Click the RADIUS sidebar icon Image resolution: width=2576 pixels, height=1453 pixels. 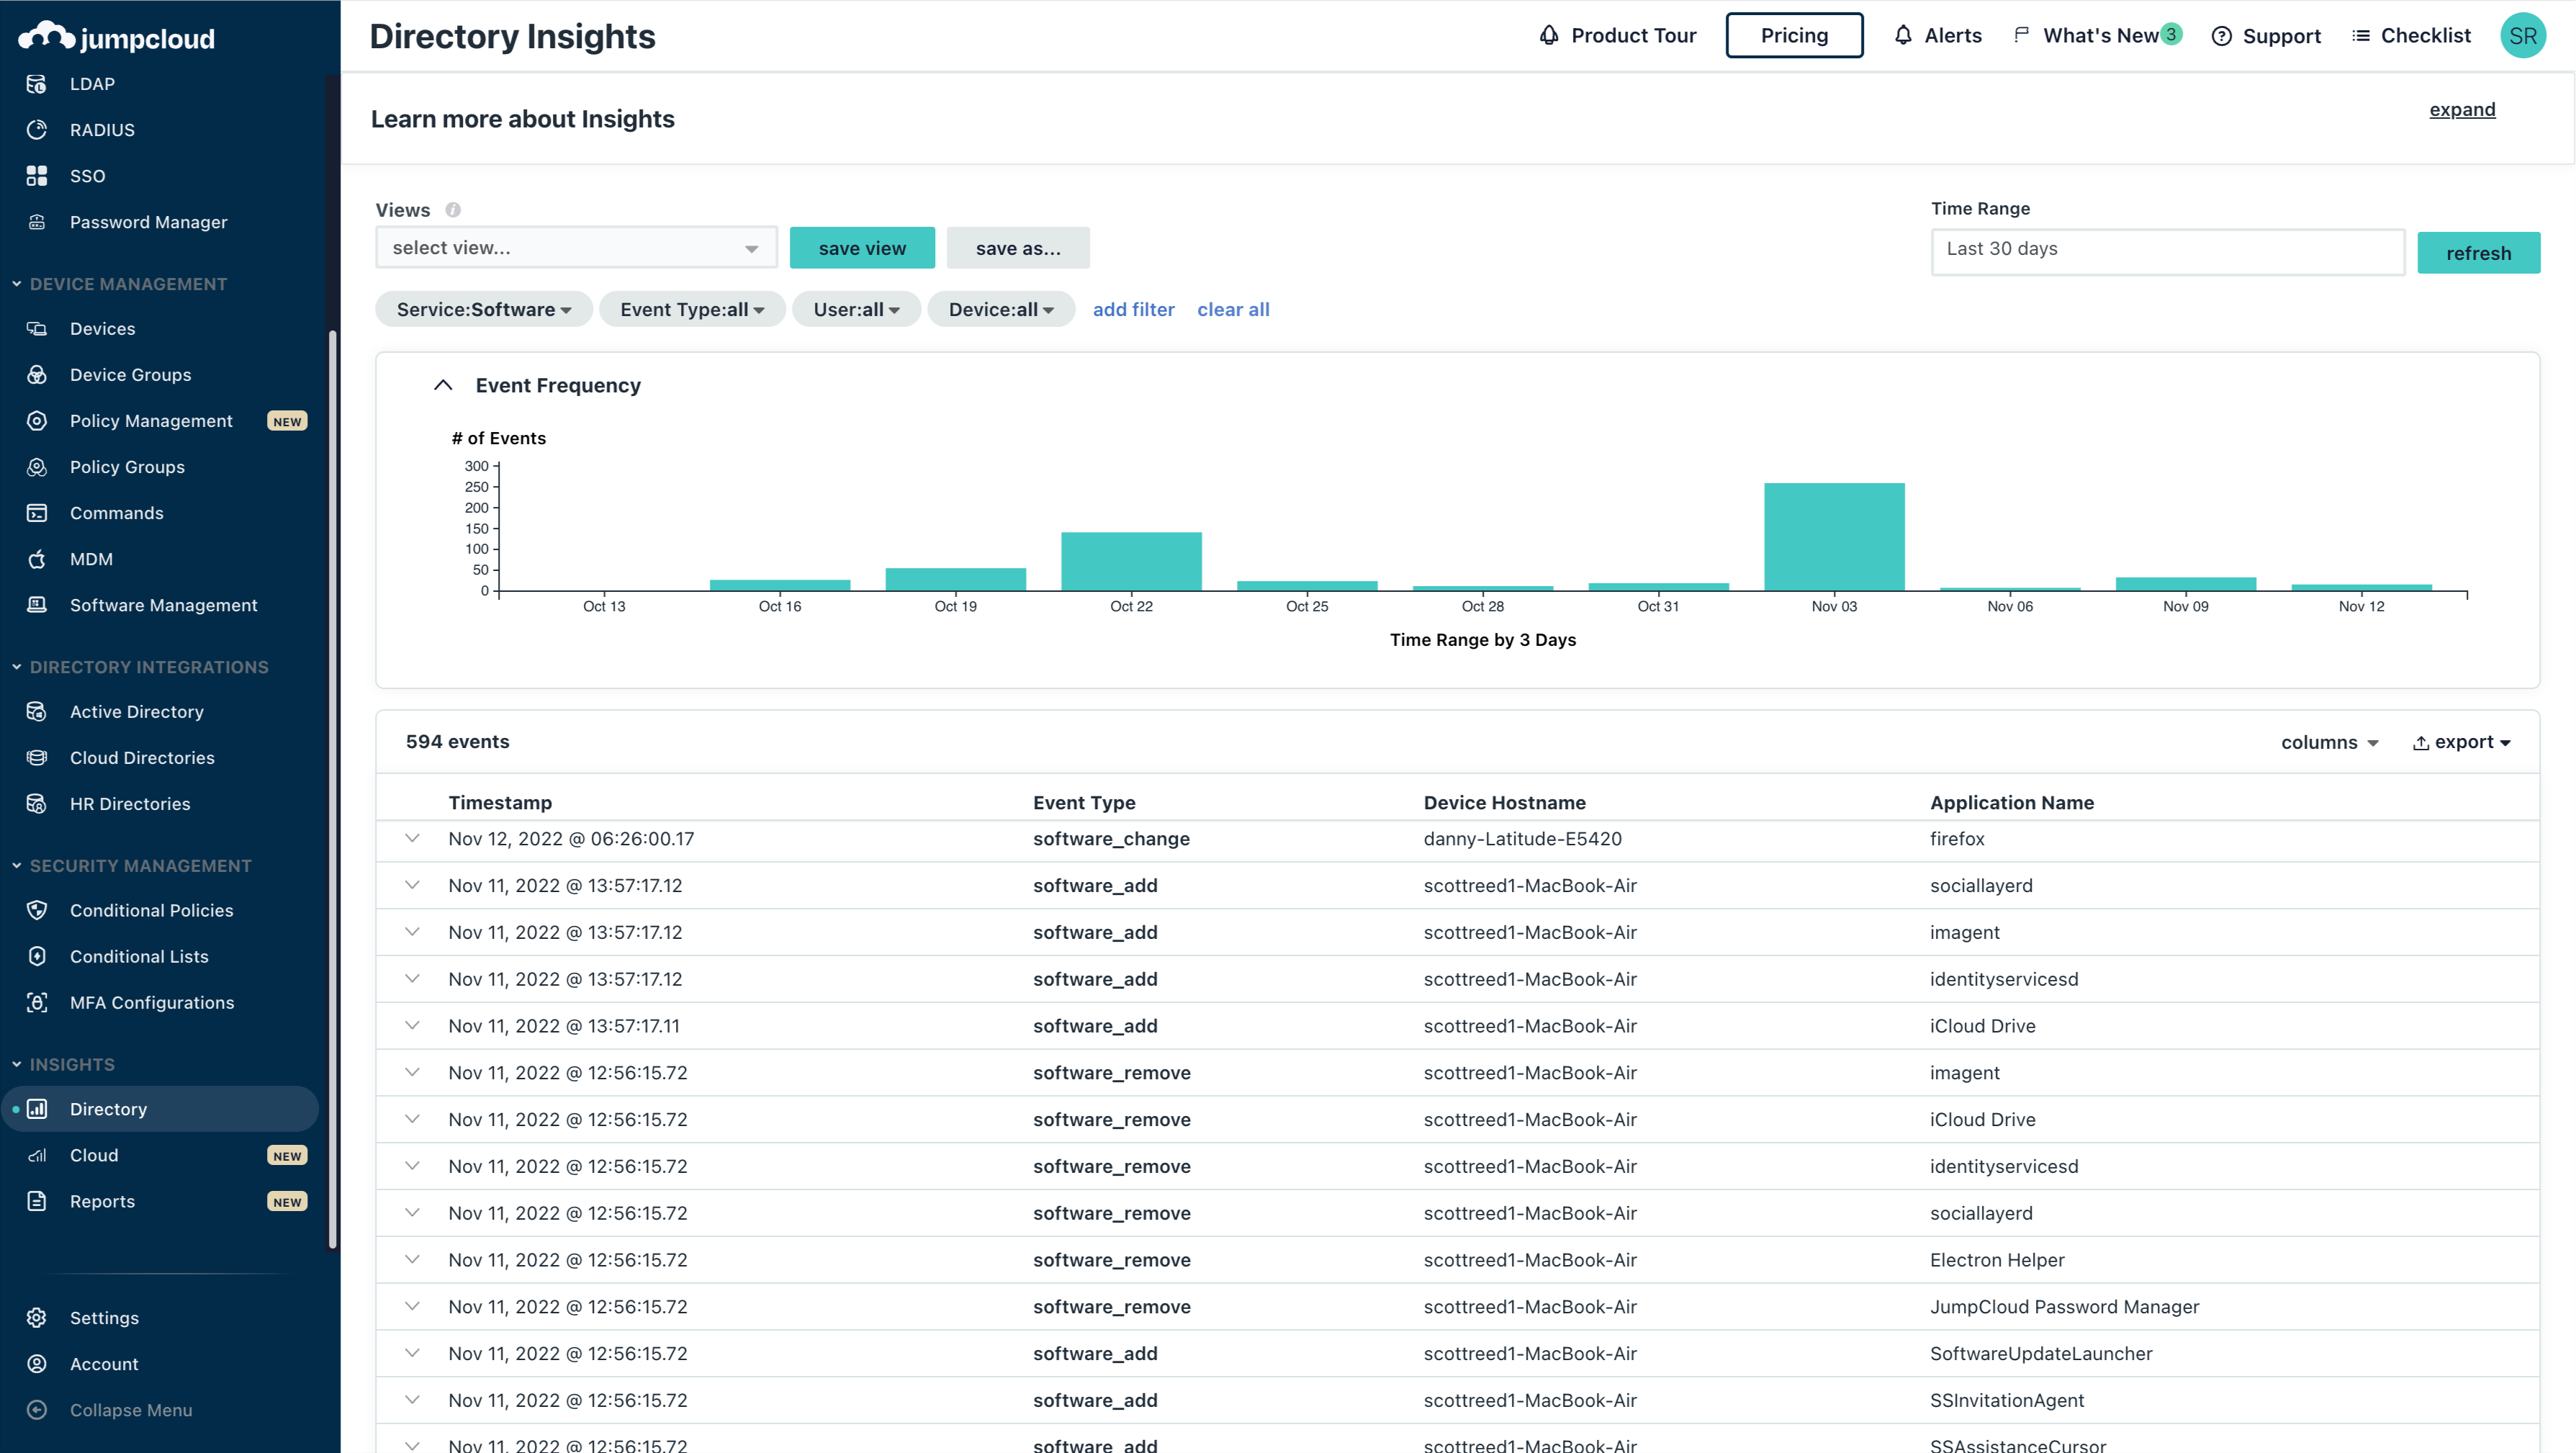pyautogui.click(x=37, y=130)
